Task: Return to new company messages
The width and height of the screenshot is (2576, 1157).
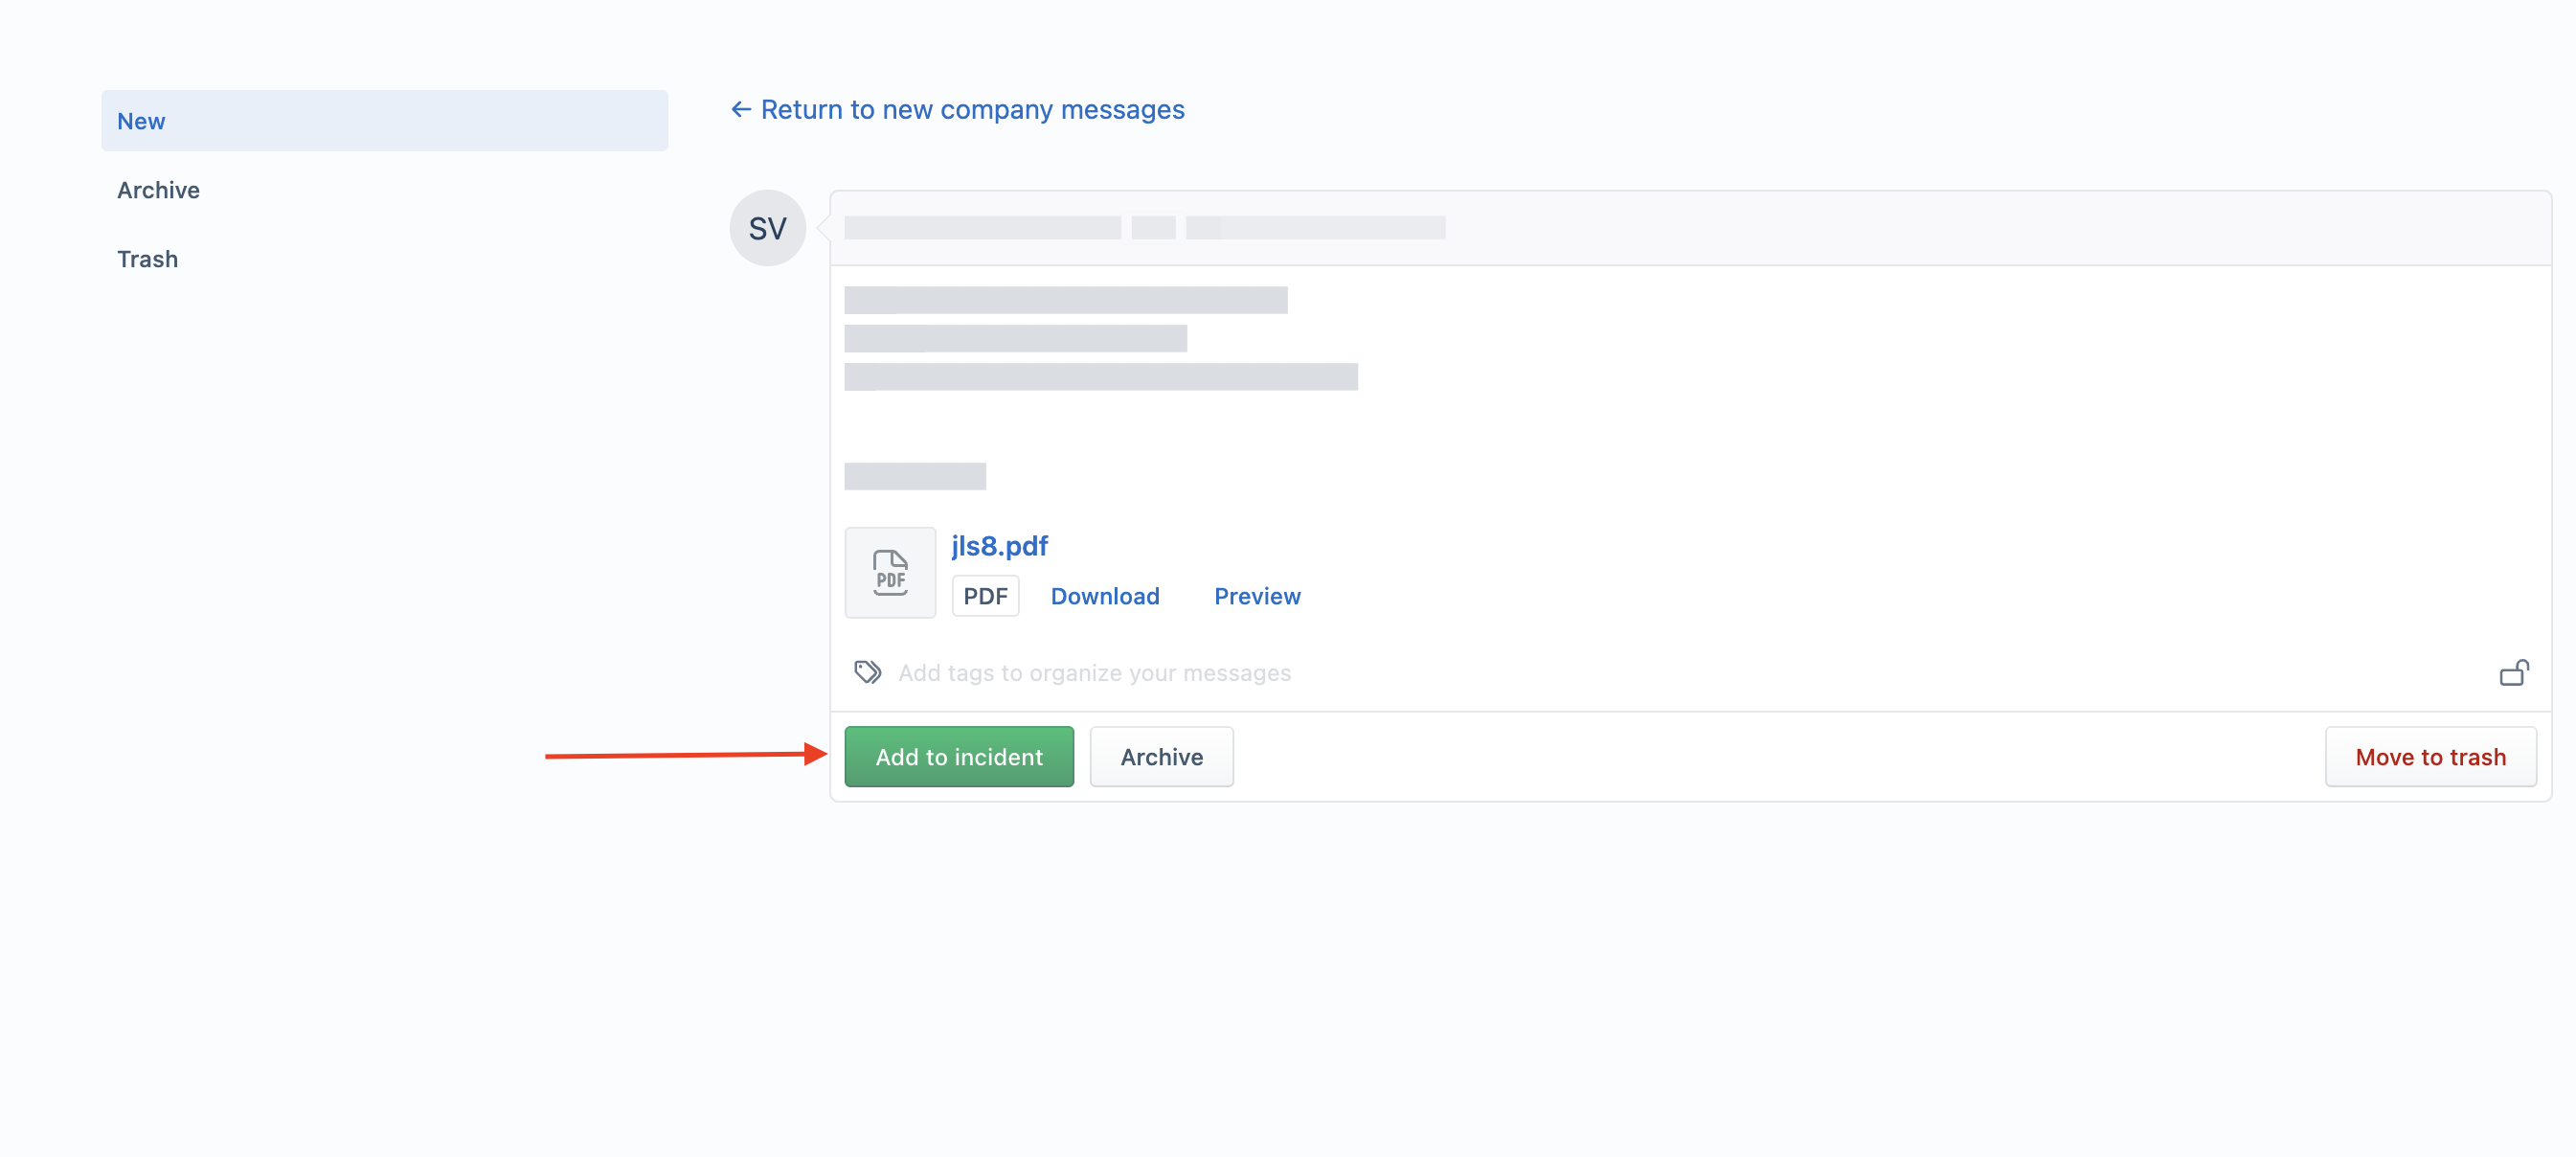Action: tap(958, 110)
